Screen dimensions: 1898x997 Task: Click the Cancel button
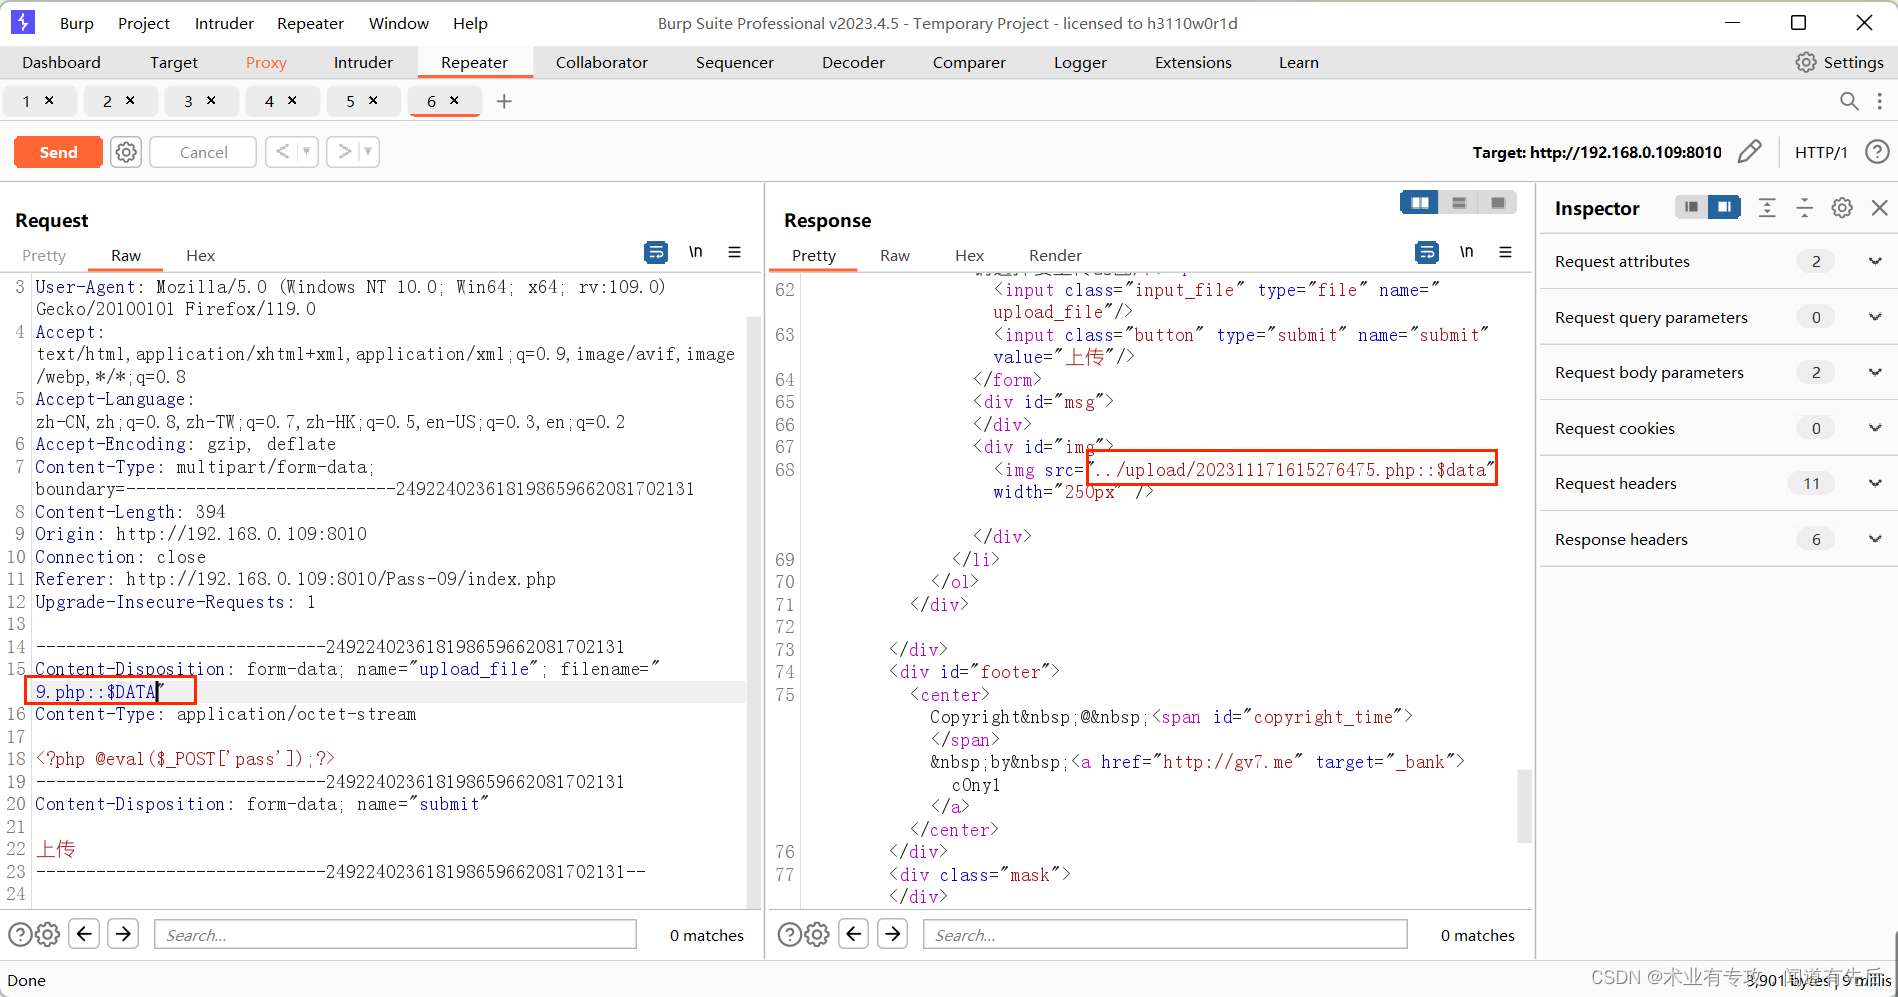(203, 152)
